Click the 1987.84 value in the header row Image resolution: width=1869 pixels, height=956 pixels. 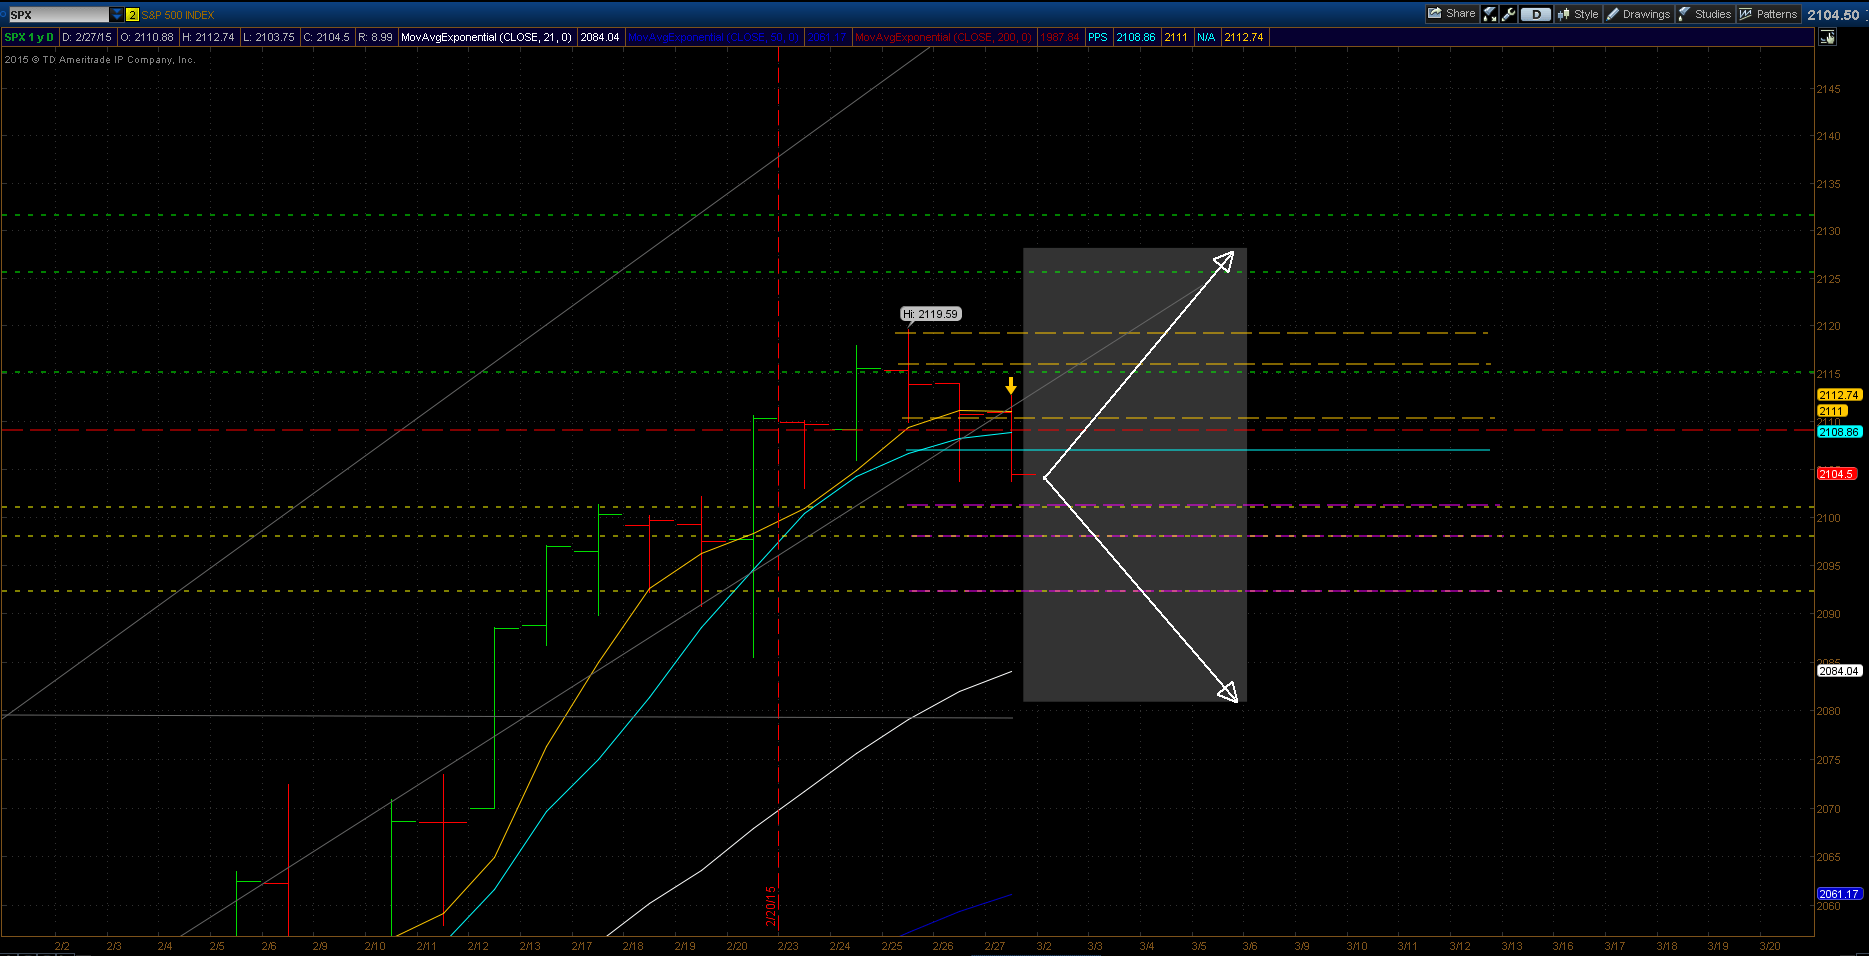tap(1060, 37)
